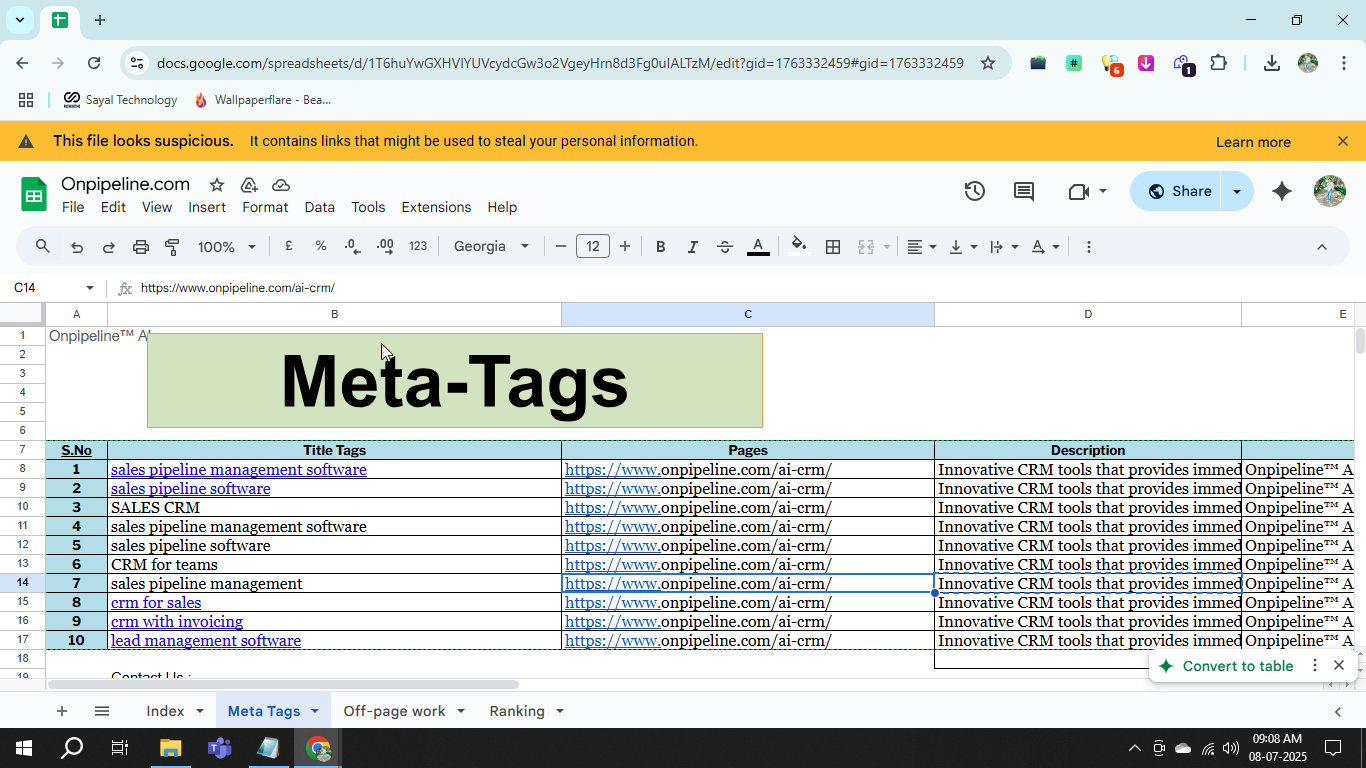The height and width of the screenshot is (768, 1366).
Task: Open the Extensions menu
Action: click(x=436, y=207)
